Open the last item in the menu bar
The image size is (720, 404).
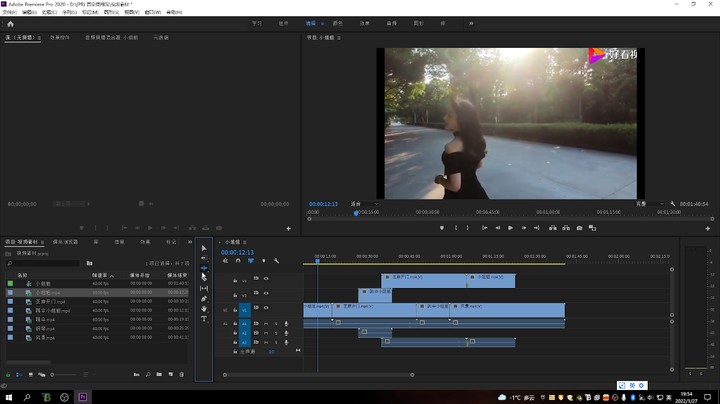(x=174, y=12)
